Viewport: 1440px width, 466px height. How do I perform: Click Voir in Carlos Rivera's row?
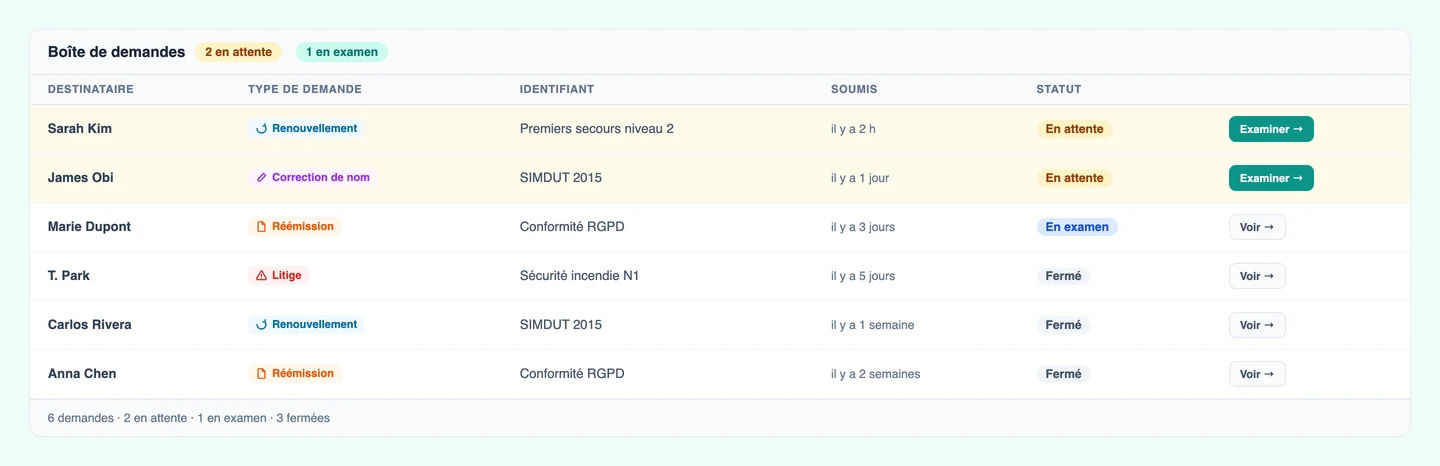1257,325
